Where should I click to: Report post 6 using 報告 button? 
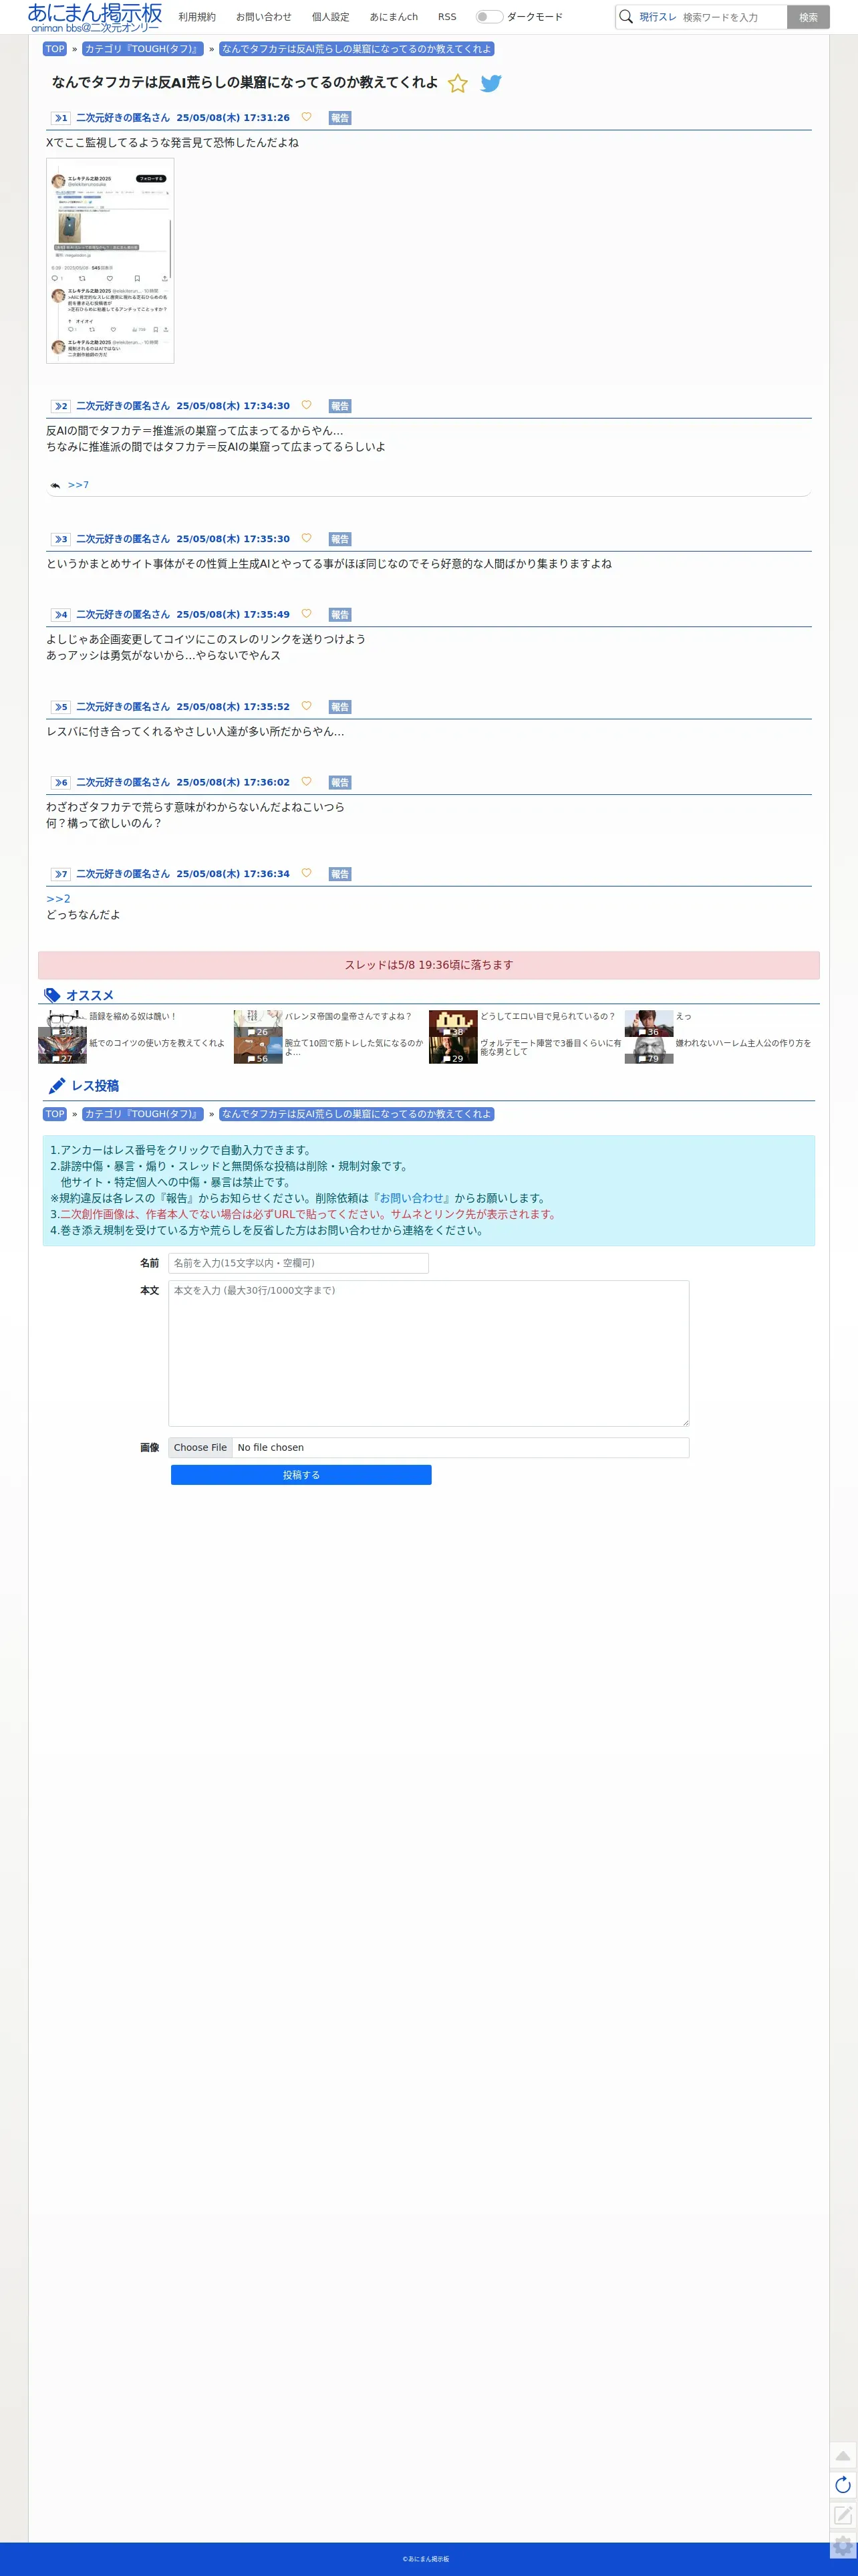coord(340,783)
